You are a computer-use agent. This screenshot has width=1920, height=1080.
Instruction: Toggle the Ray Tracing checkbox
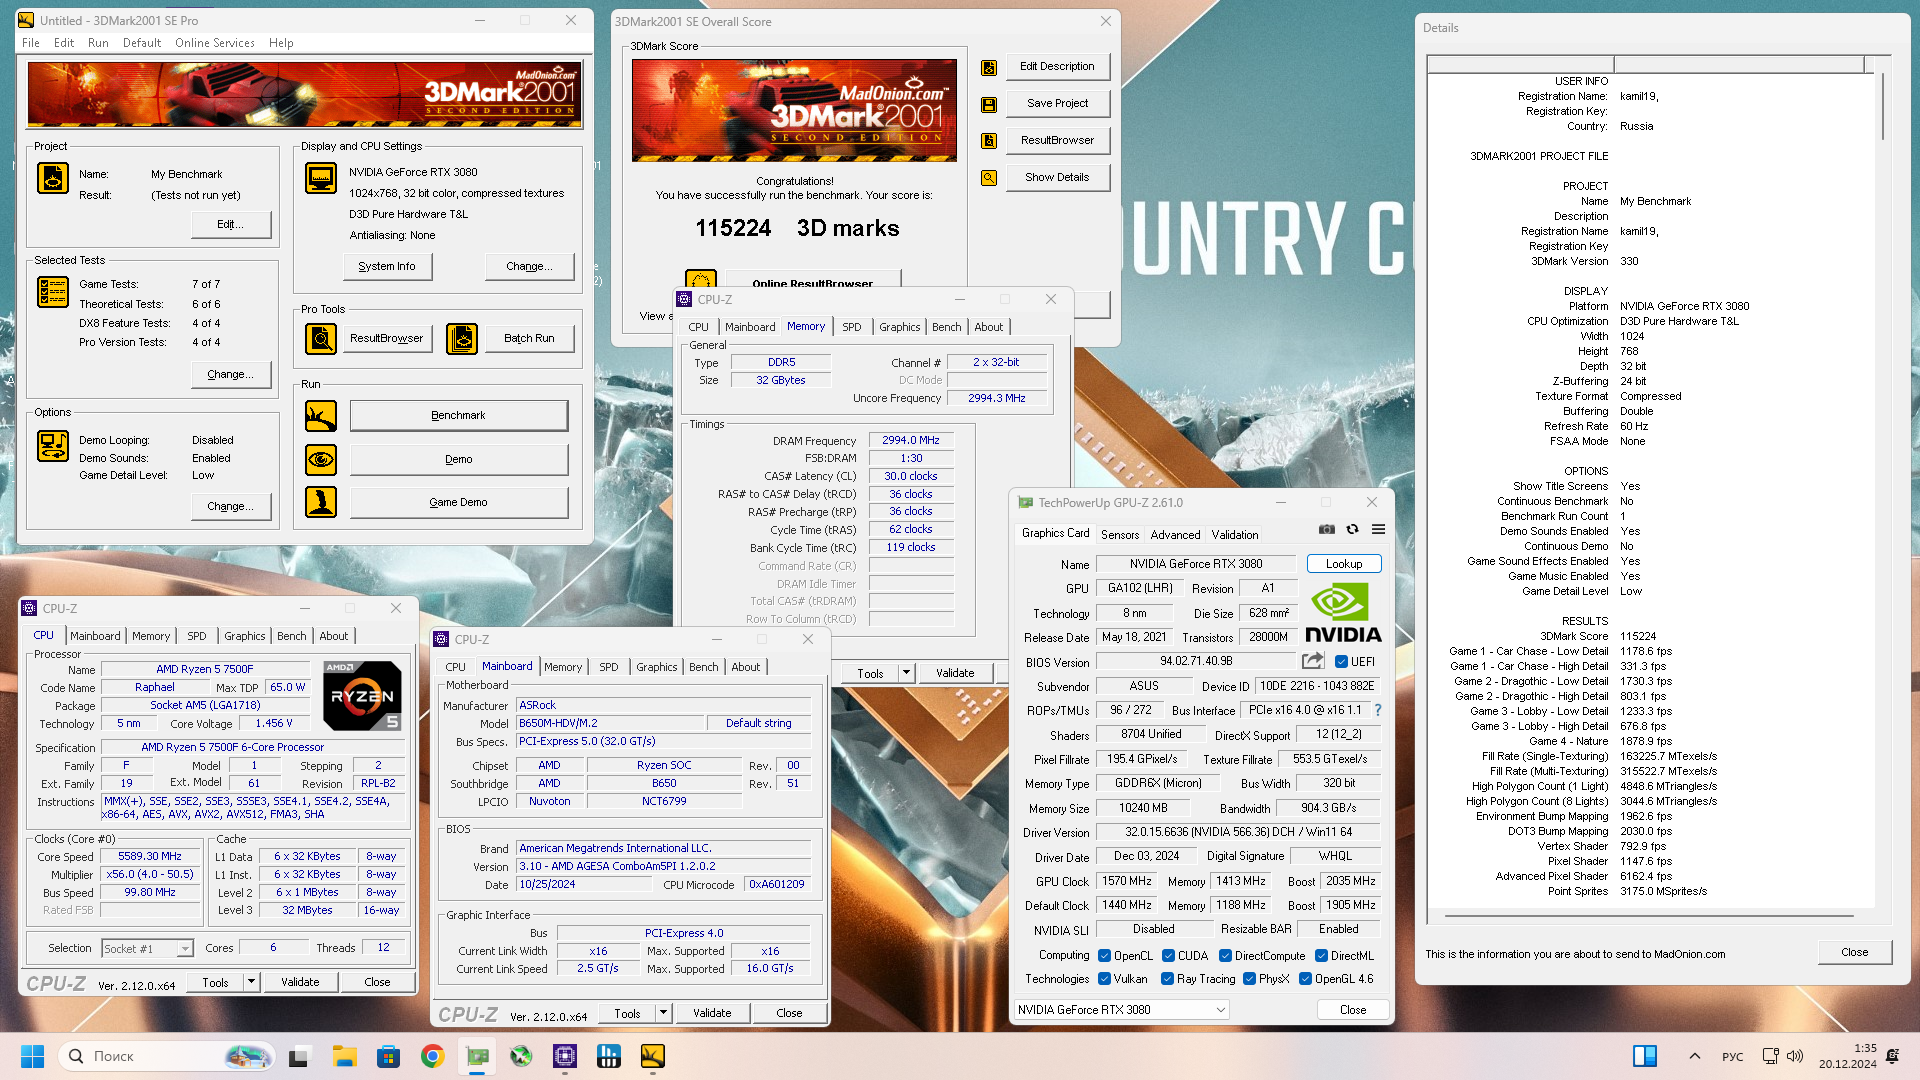[x=1167, y=979]
